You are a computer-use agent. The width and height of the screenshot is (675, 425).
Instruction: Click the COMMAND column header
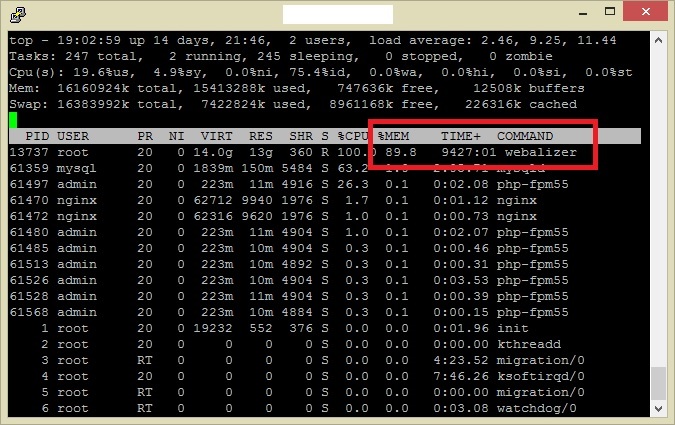click(525, 136)
